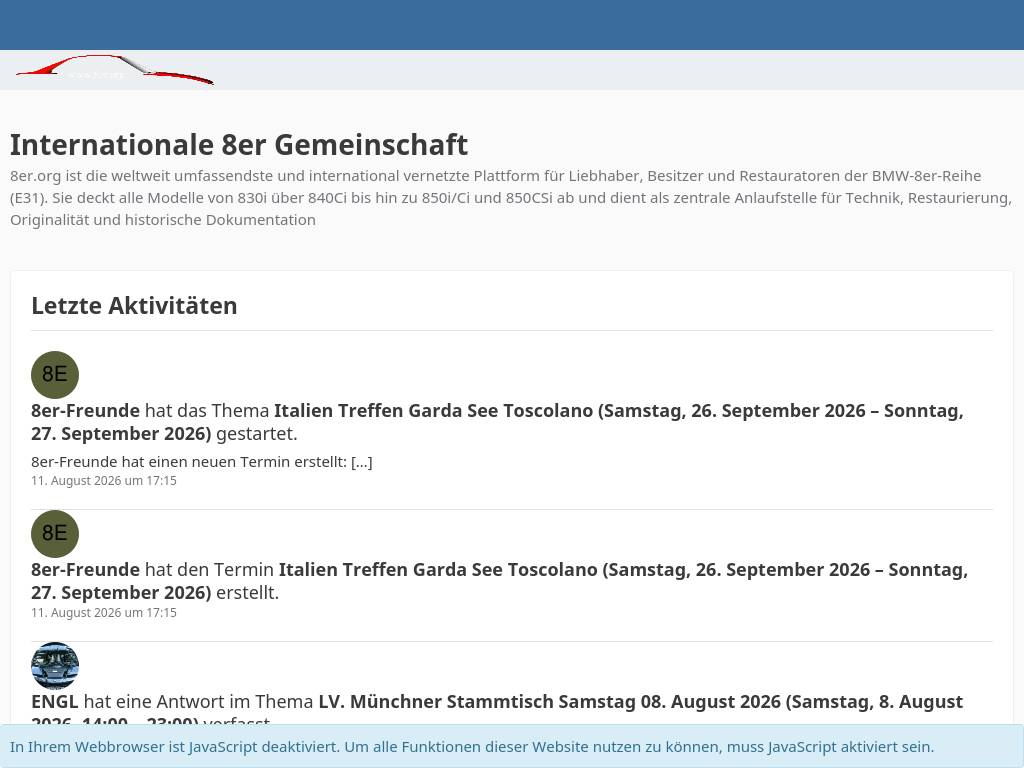Screen dimensions: 1024x768
Task: Click '8er-Freunde hat einen neuen Termin erstellt' text
Action: pyautogui.click(x=202, y=462)
